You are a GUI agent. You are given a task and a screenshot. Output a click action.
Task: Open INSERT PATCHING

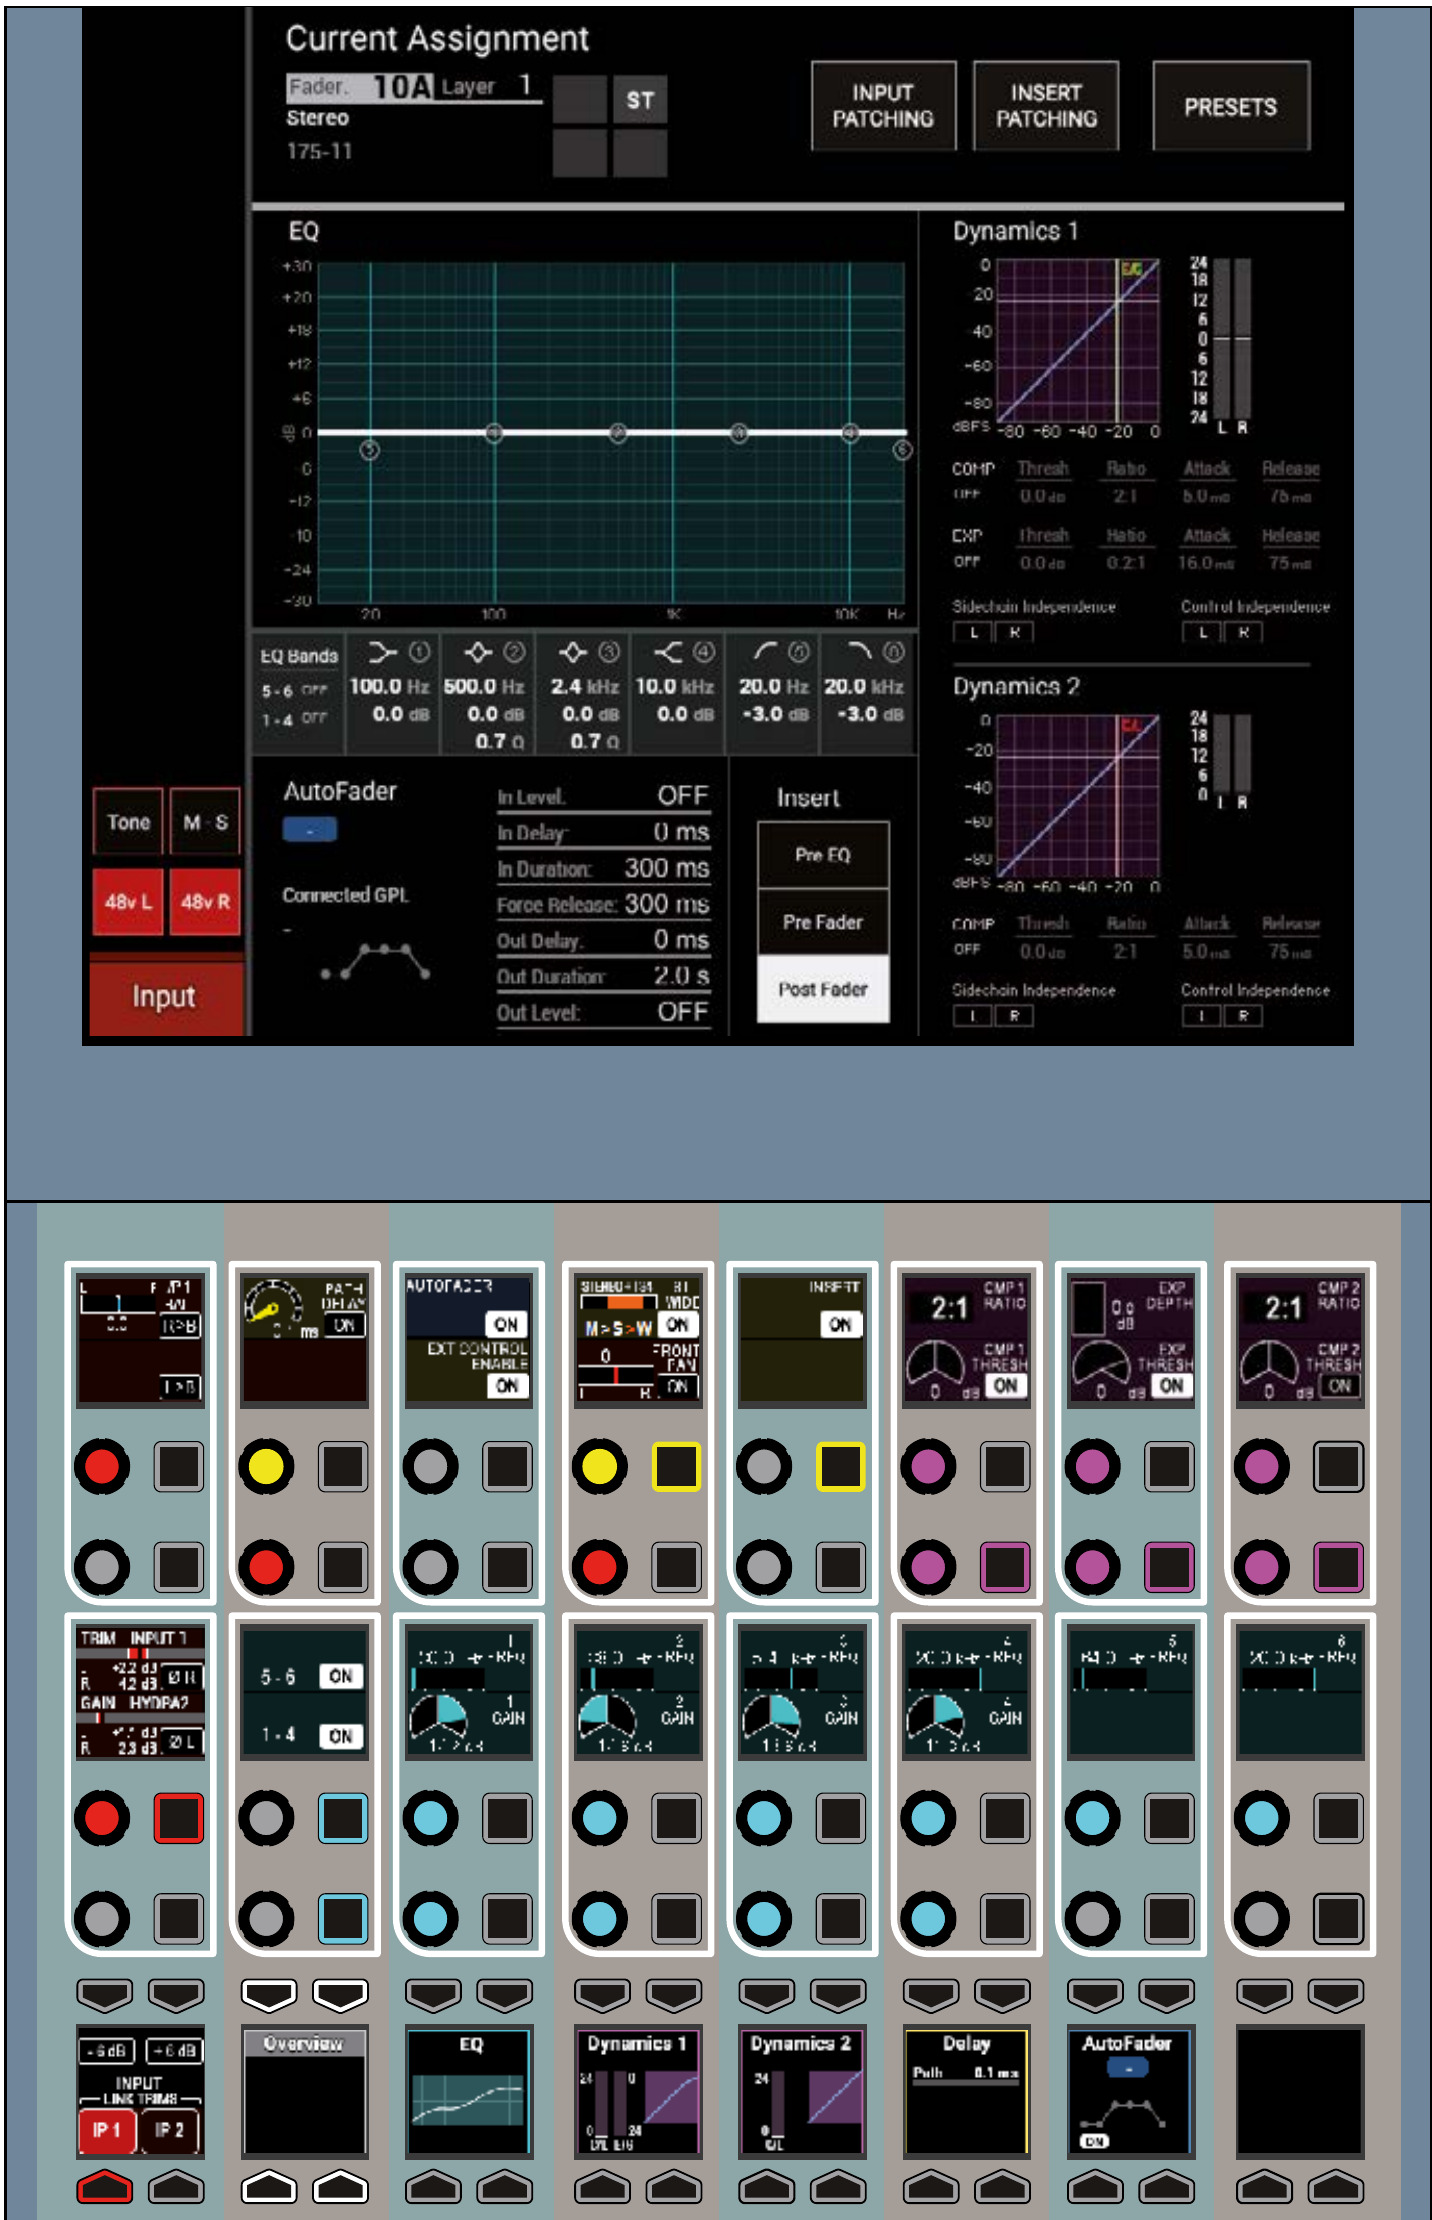pyautogui.click(x=1046, y=106)
